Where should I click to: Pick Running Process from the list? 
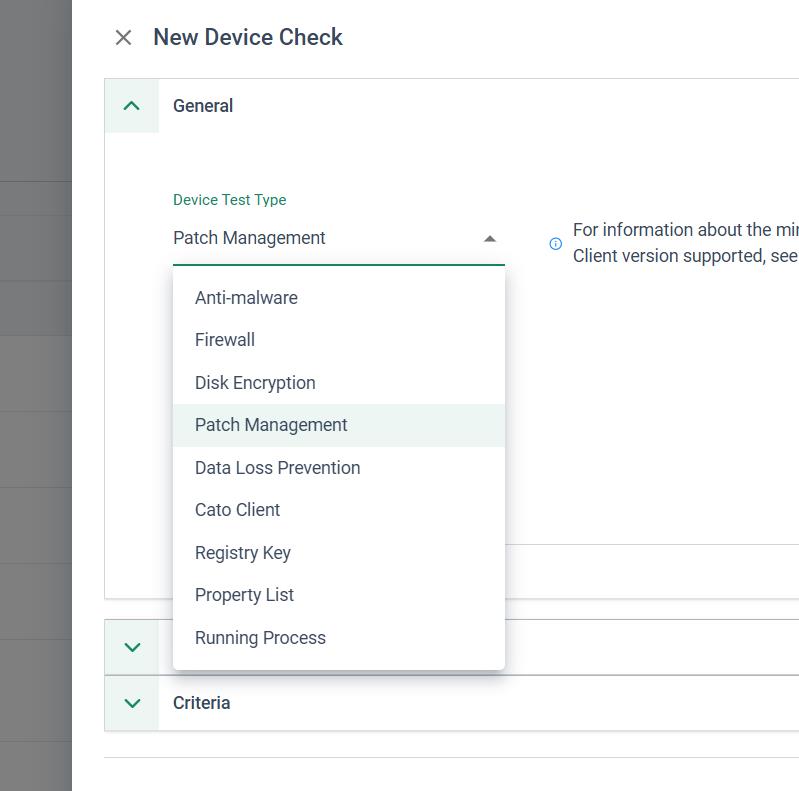point(260,638)
